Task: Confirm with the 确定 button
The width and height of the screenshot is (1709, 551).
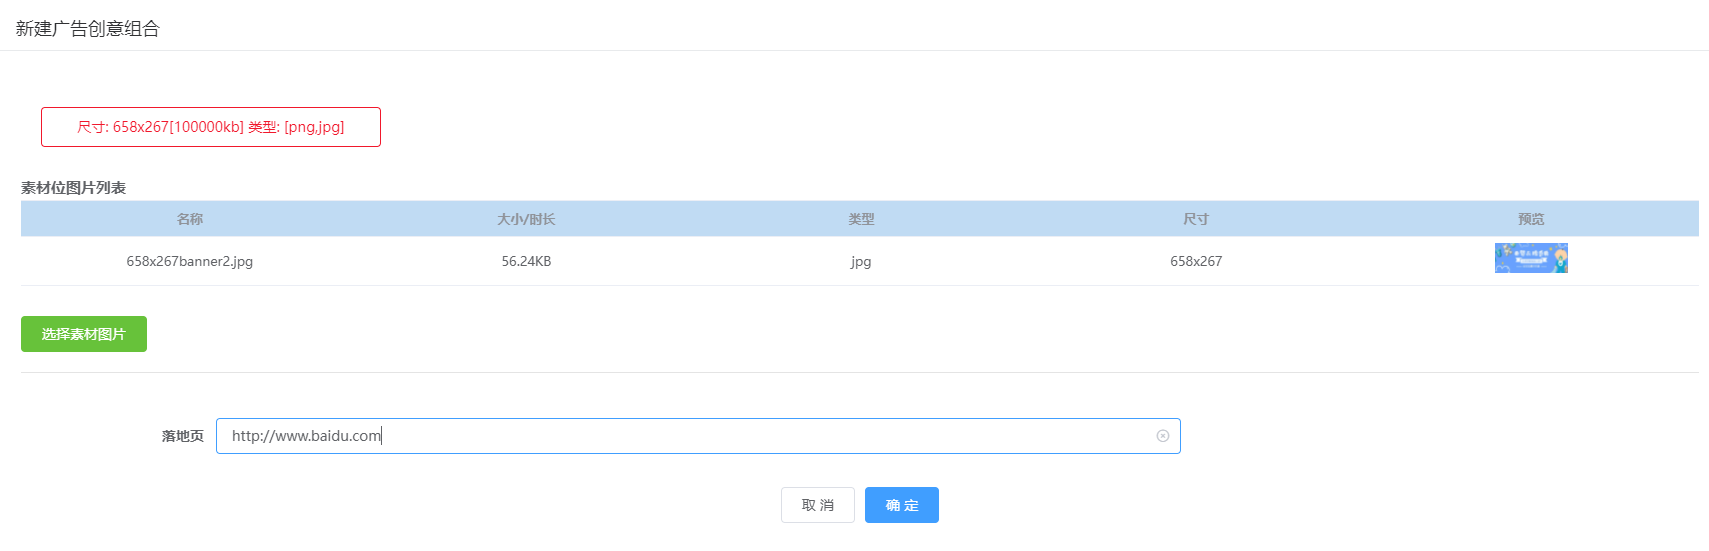Action: [902, 505]
